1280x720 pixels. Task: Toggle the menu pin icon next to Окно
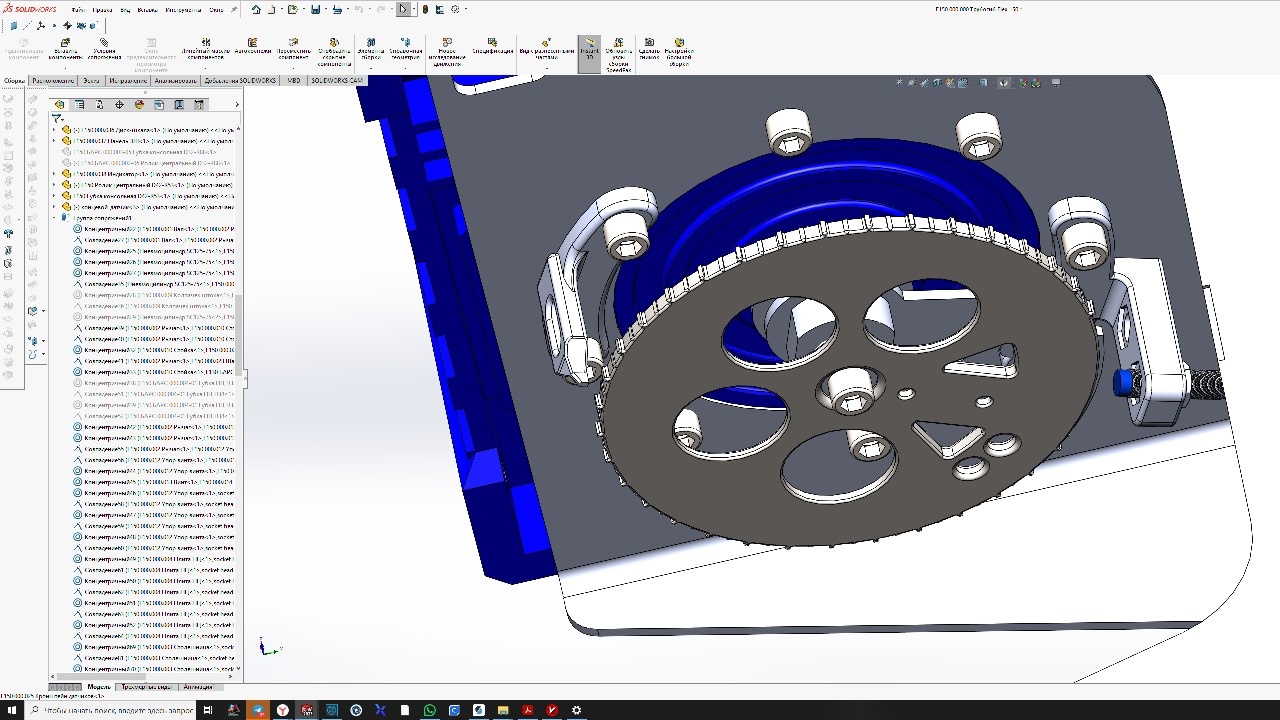[x=234, y=9]
